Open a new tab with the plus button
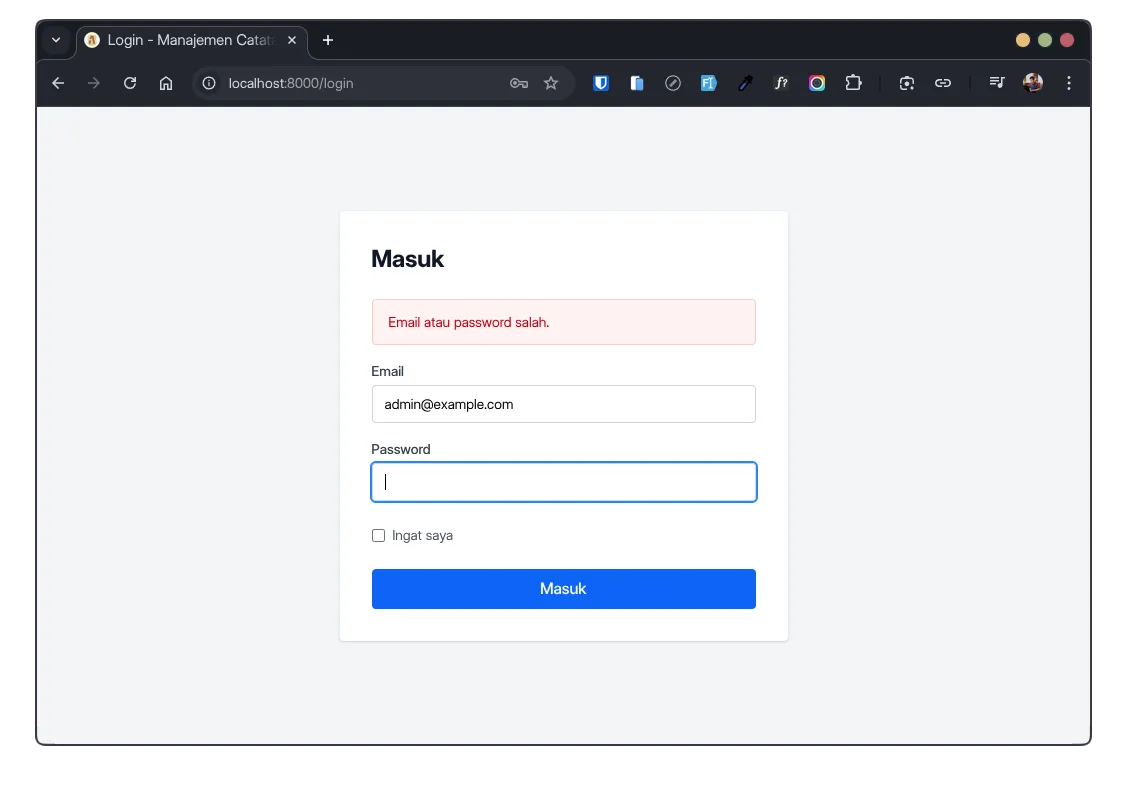The image size is (1127, 797). coord(328,40)
